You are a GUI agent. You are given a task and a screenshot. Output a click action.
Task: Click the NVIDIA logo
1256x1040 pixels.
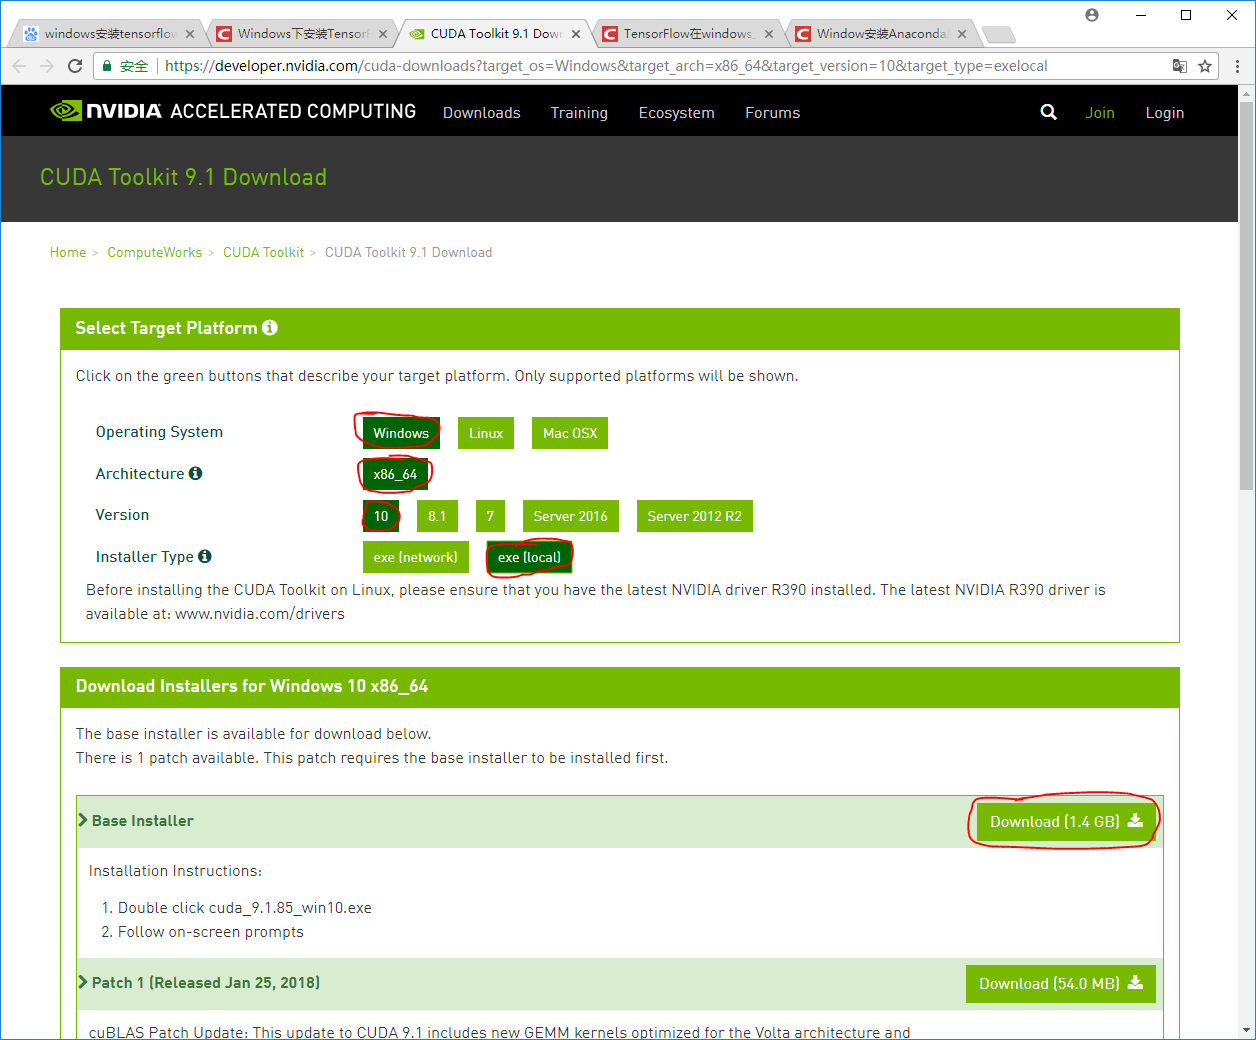[105, 111]
